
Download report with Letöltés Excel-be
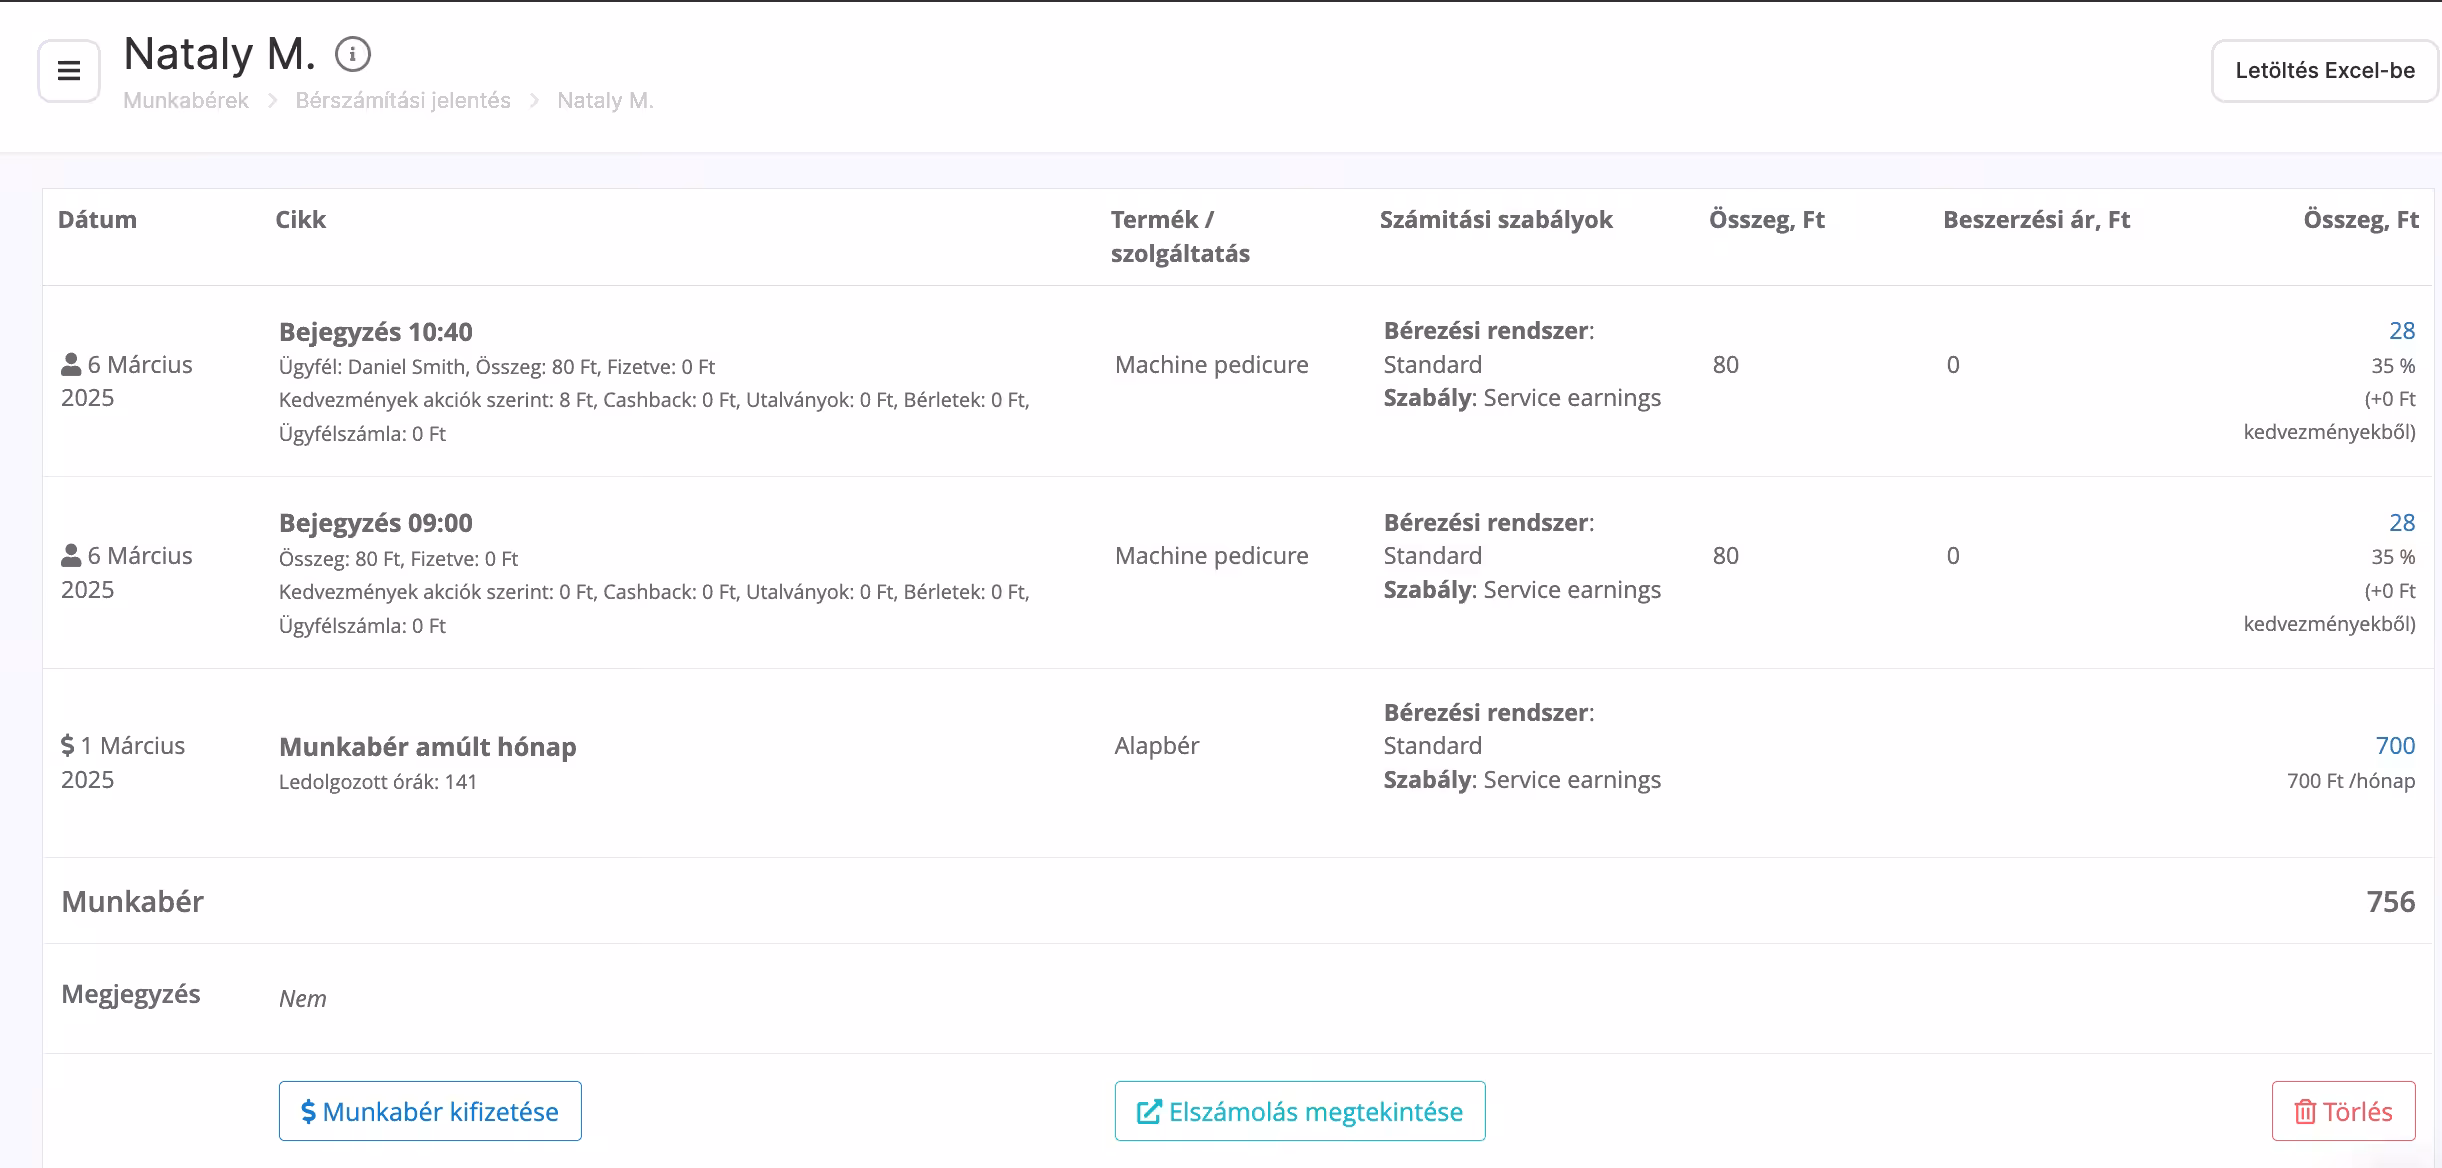coord(2324,71)
